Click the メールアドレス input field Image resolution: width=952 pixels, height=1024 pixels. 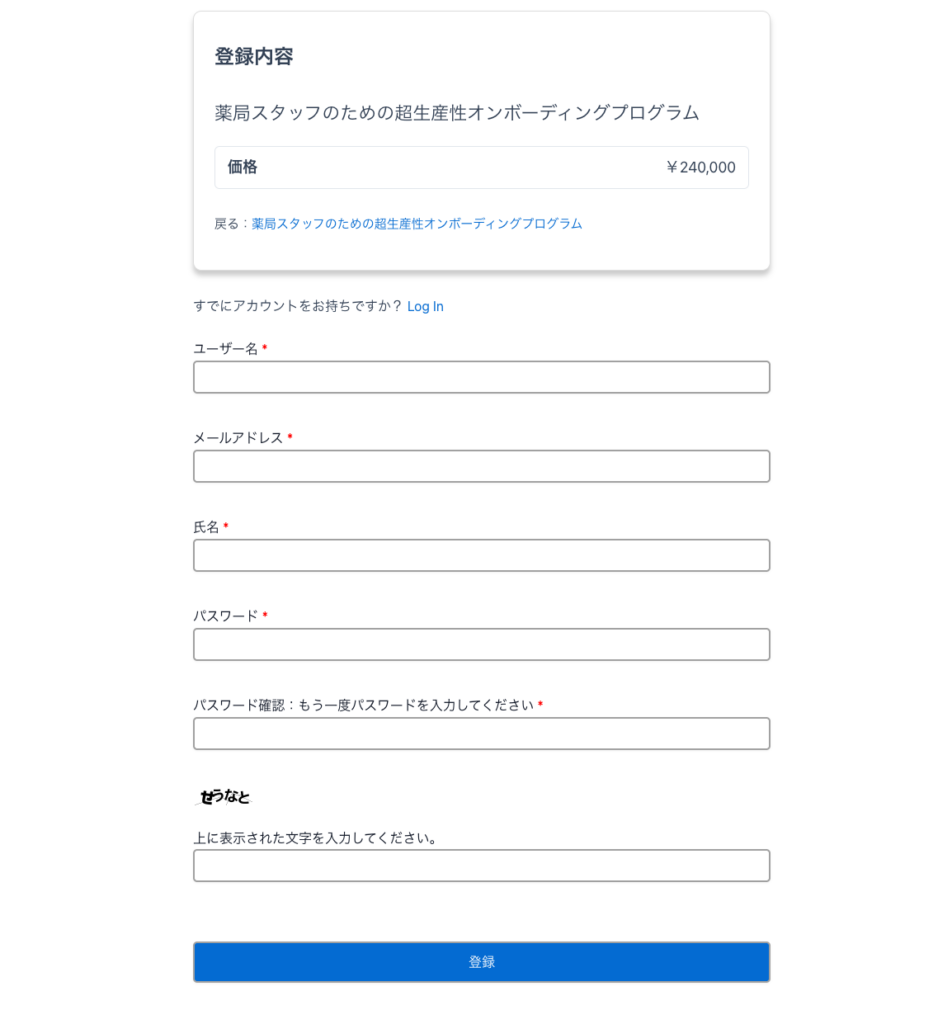coord(481,466)
